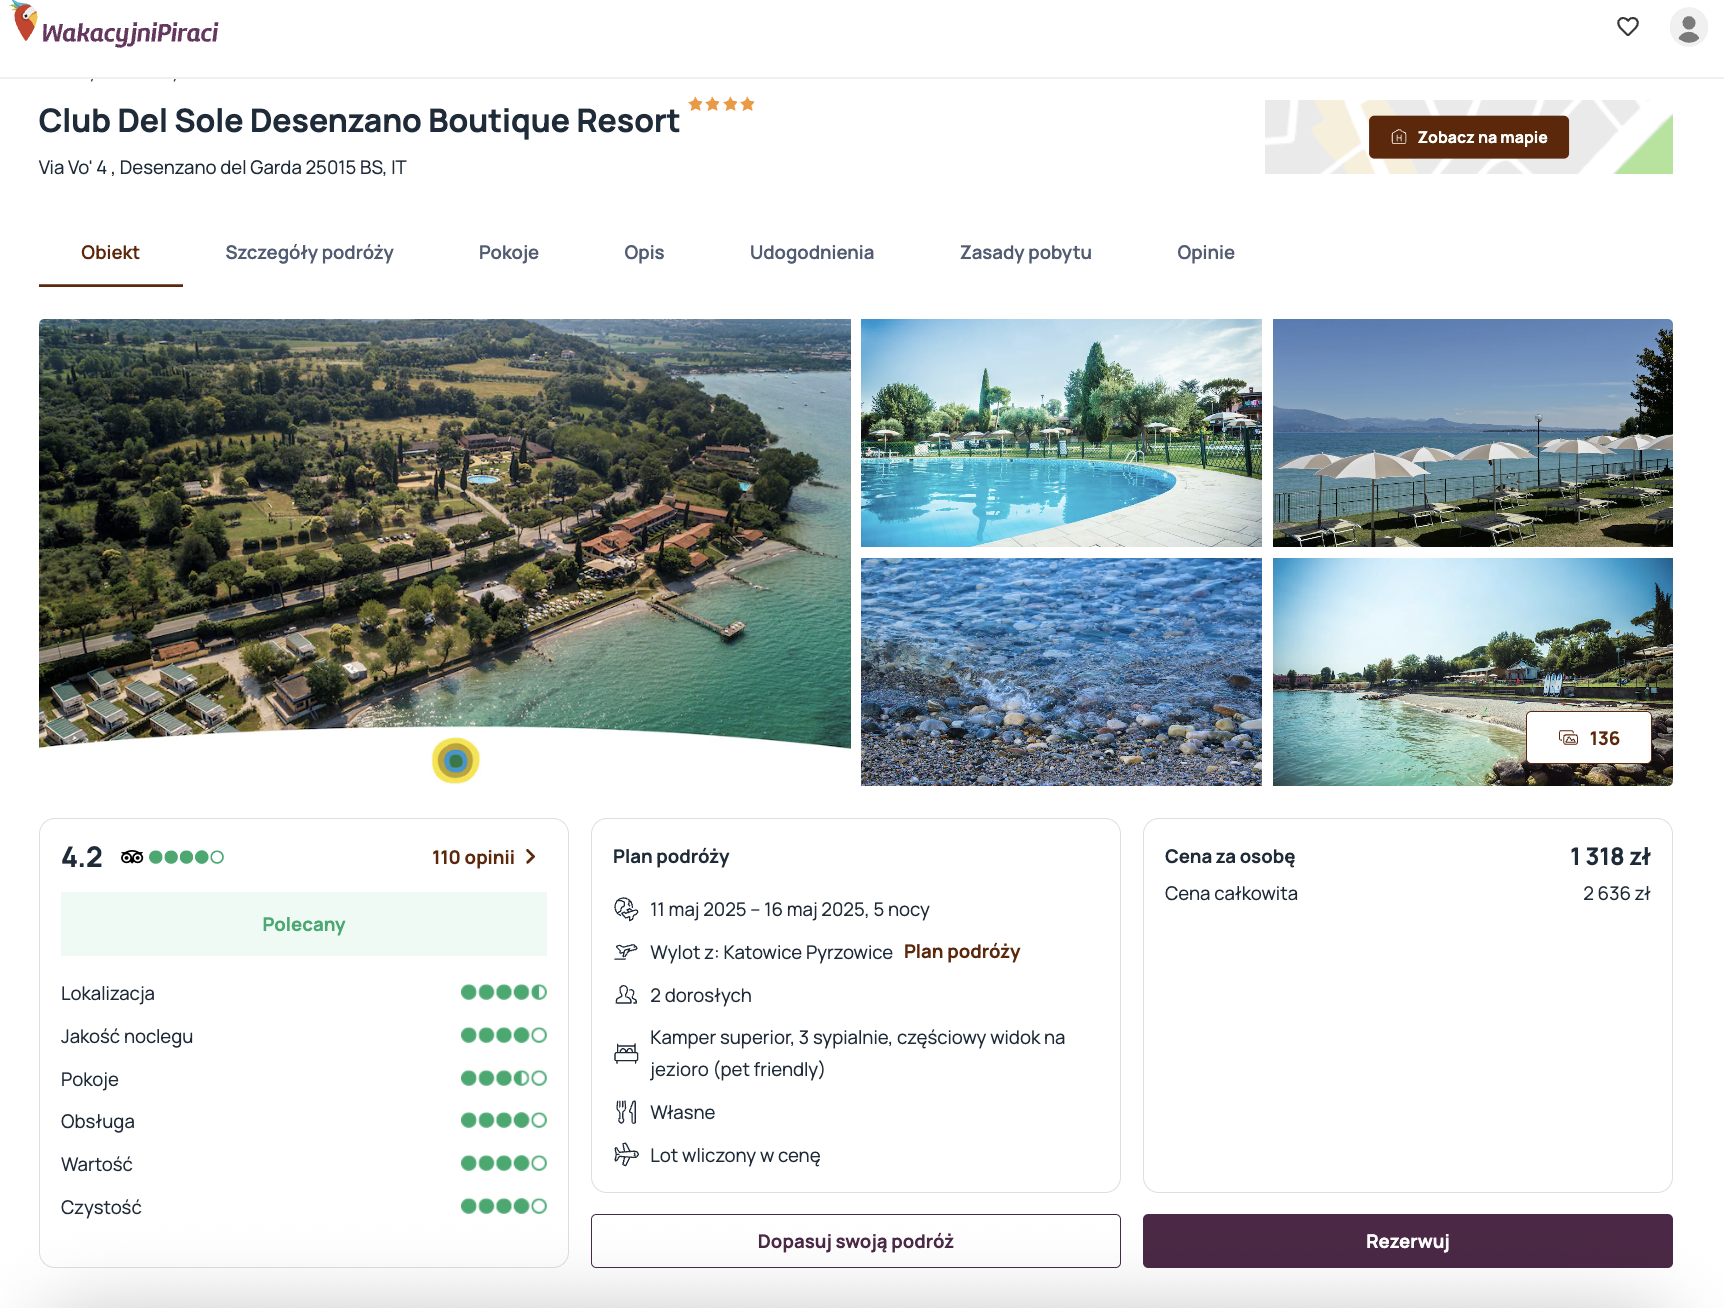
Task: Go to the Opis tab
Action: (644, 253)
